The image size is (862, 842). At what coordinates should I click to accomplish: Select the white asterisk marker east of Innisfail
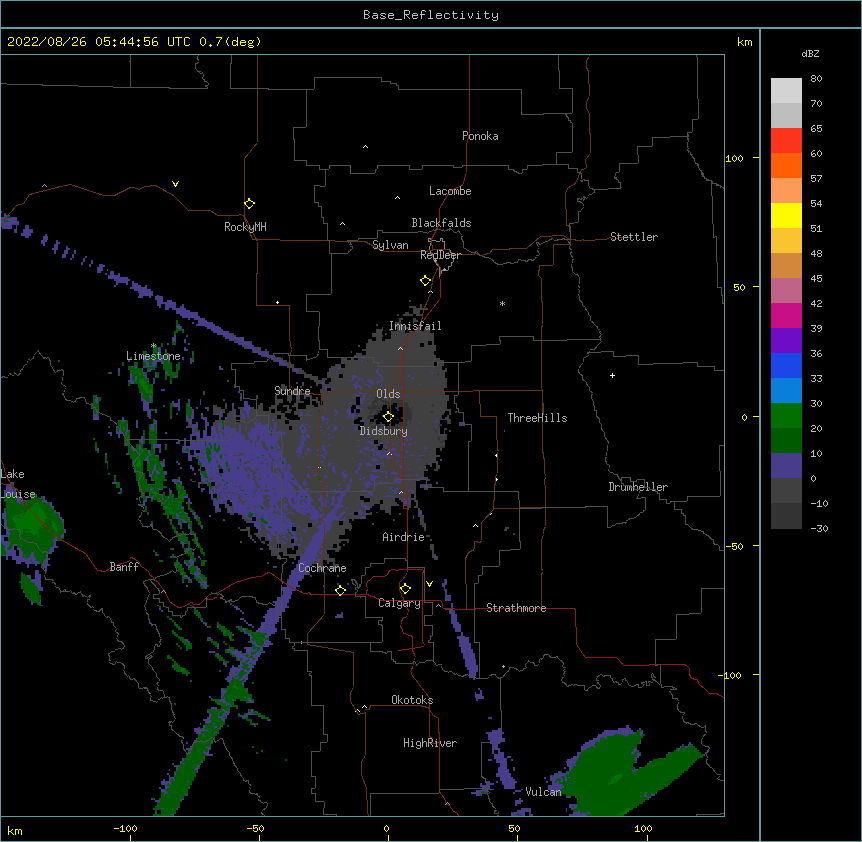point(502,303)
